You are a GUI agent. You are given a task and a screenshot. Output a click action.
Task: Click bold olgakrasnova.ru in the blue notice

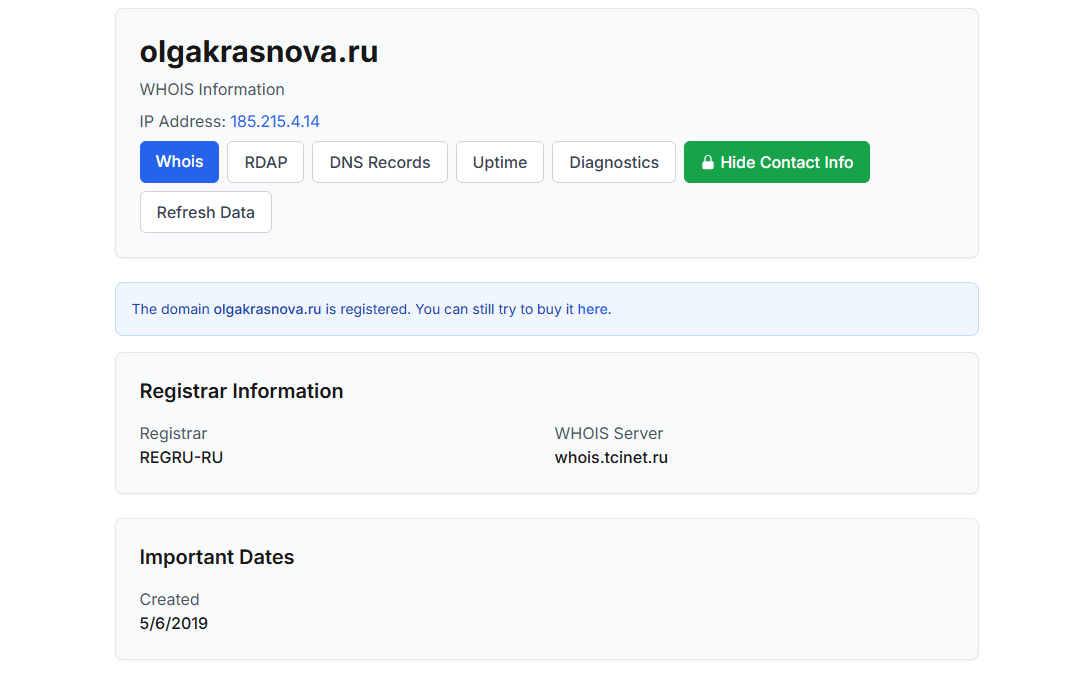point(267,309)
